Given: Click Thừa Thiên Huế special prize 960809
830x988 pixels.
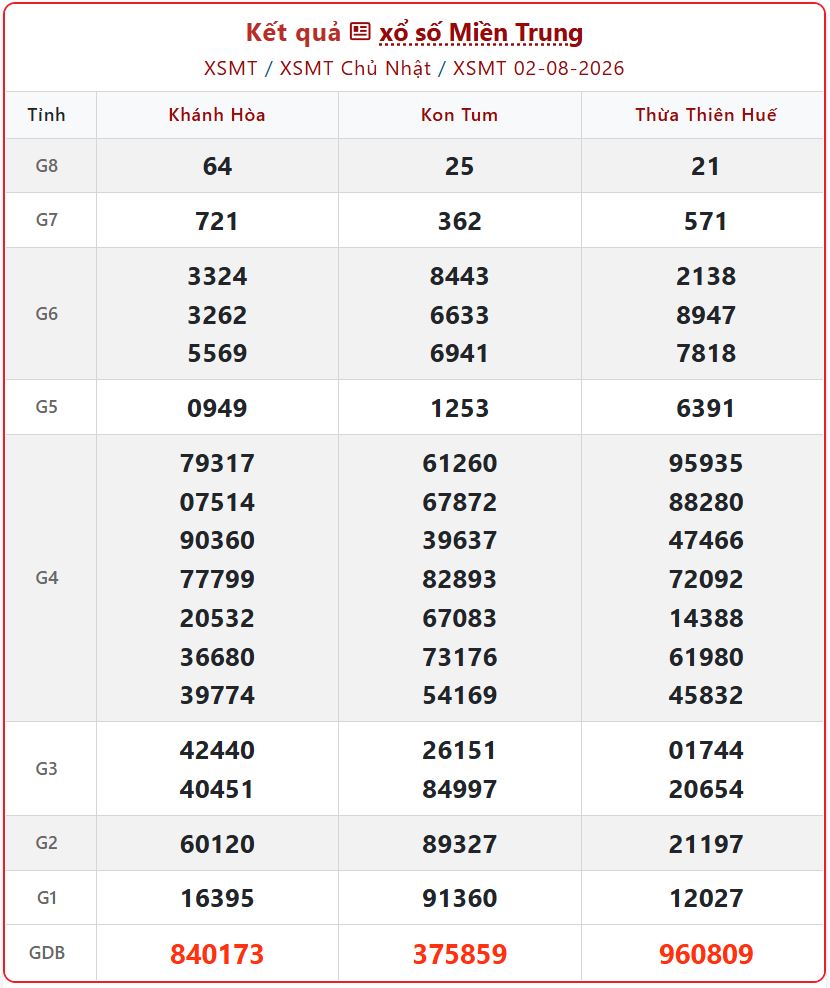Looking at the screenshot, I should pos(706,954).
